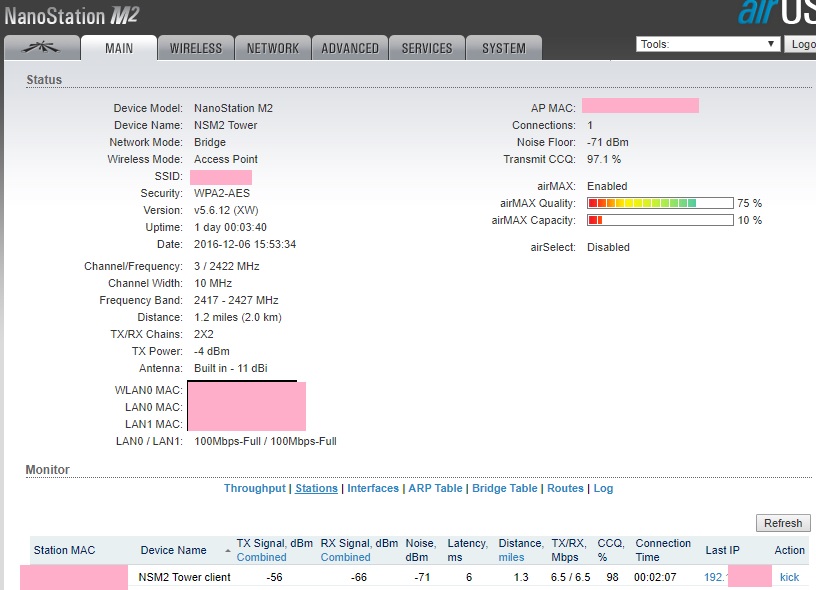
Task: Select the Network Mode value Bridge
Action: click(210, 142)
